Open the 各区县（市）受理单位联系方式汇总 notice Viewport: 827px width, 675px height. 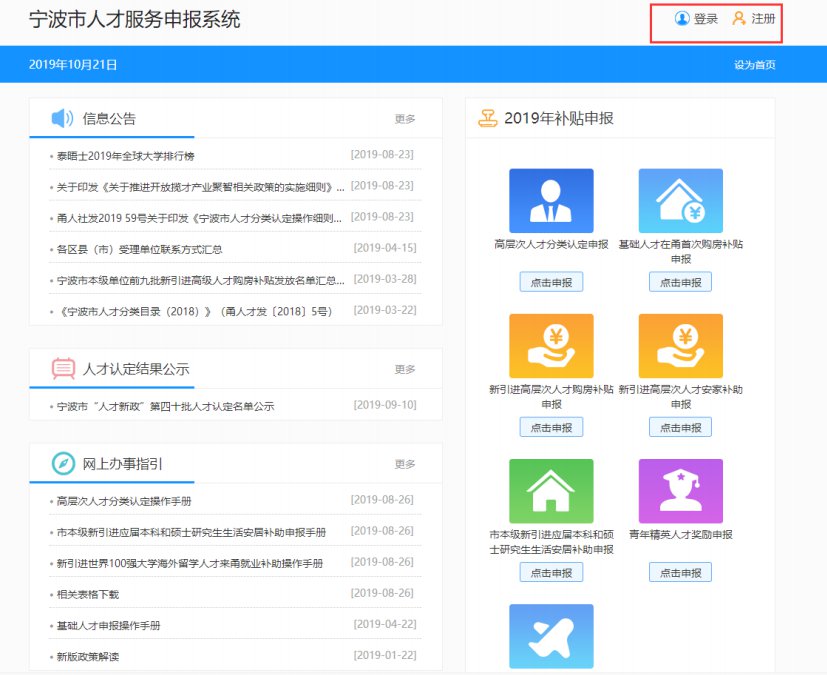click(x=139, y=249)
